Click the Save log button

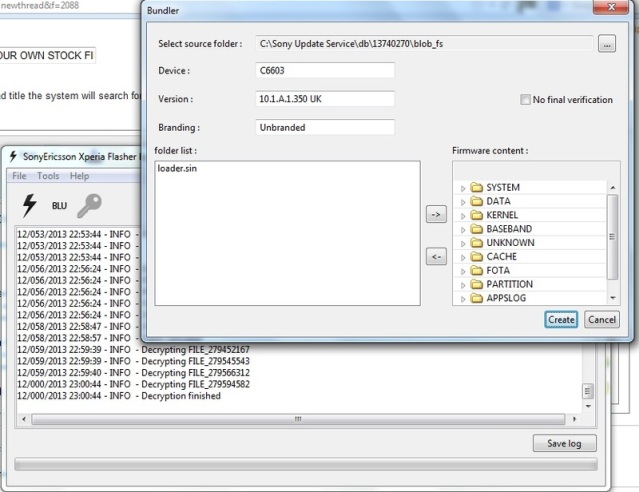coord(564,443)
